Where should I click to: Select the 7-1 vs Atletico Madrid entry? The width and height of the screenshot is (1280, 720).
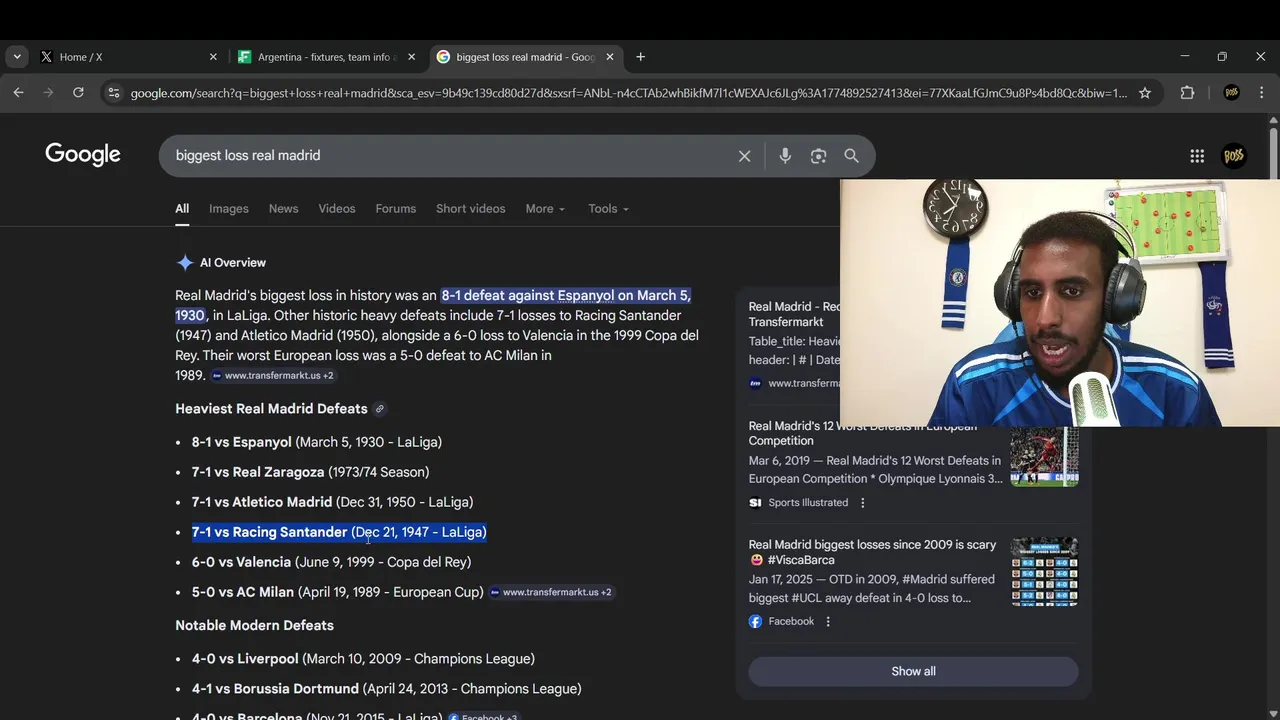[x=332, y=502]
